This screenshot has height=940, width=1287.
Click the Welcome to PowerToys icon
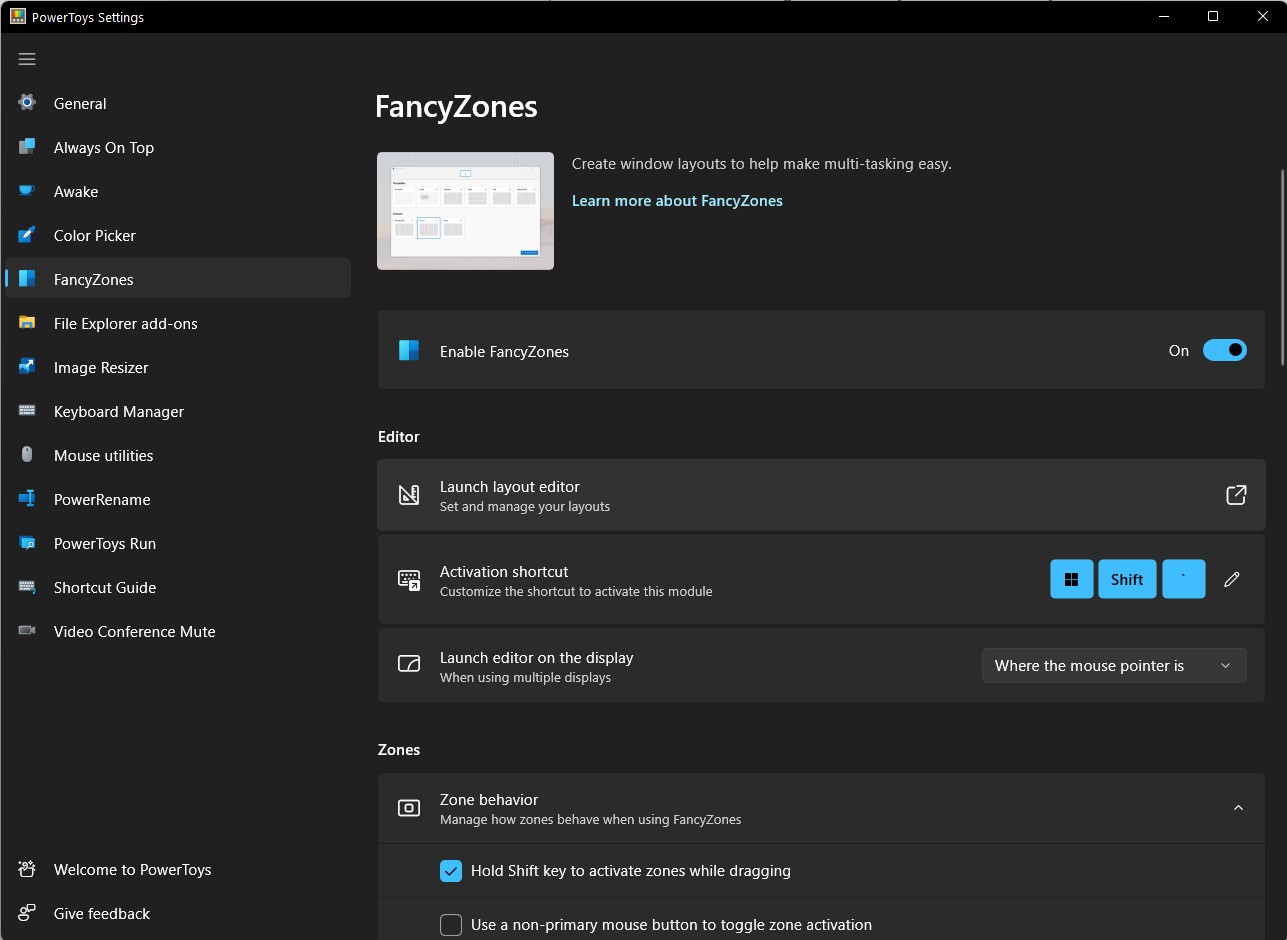27,869
